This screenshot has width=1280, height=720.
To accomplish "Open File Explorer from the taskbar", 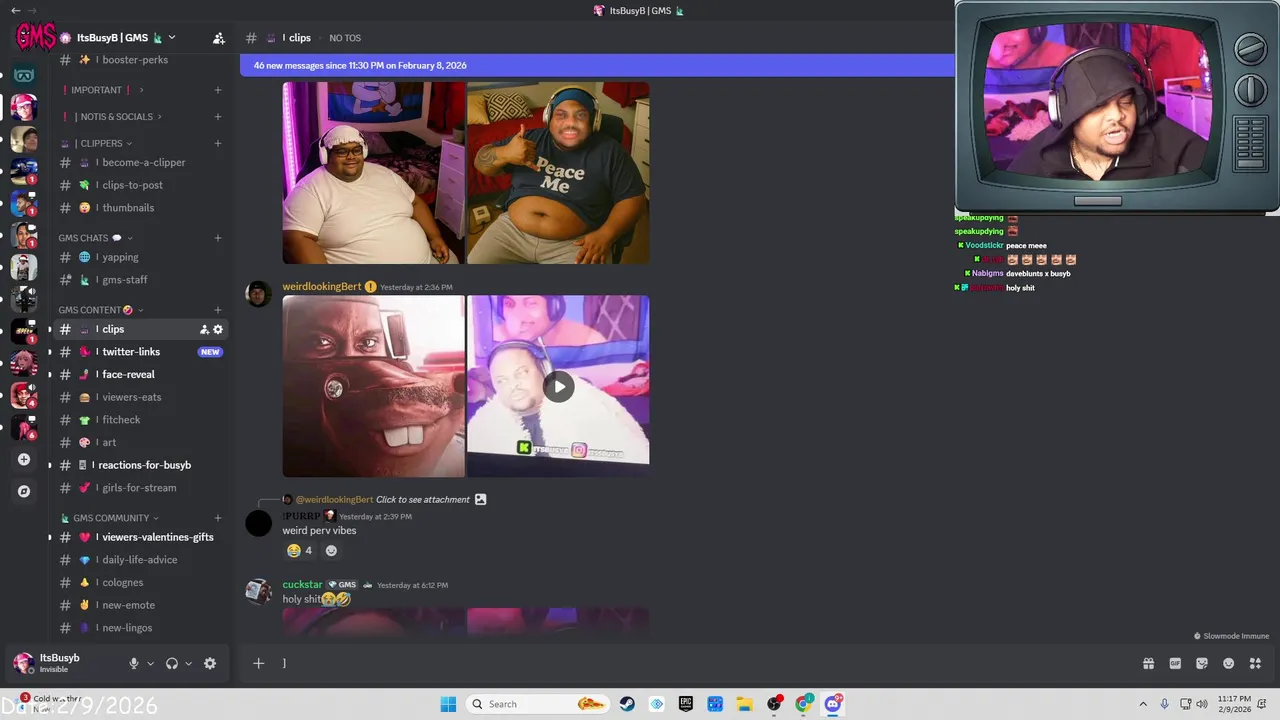I will (x=744, y=704).
